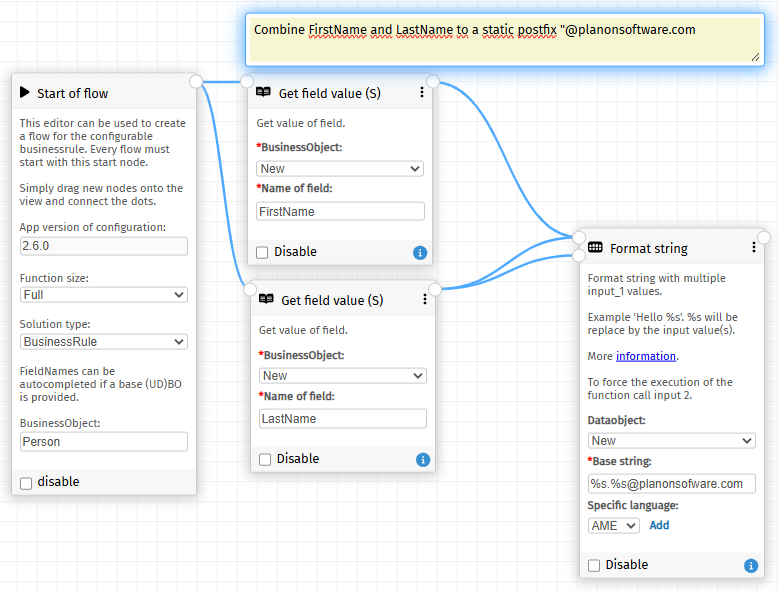Click the FirstName field name input

[340, 211]
